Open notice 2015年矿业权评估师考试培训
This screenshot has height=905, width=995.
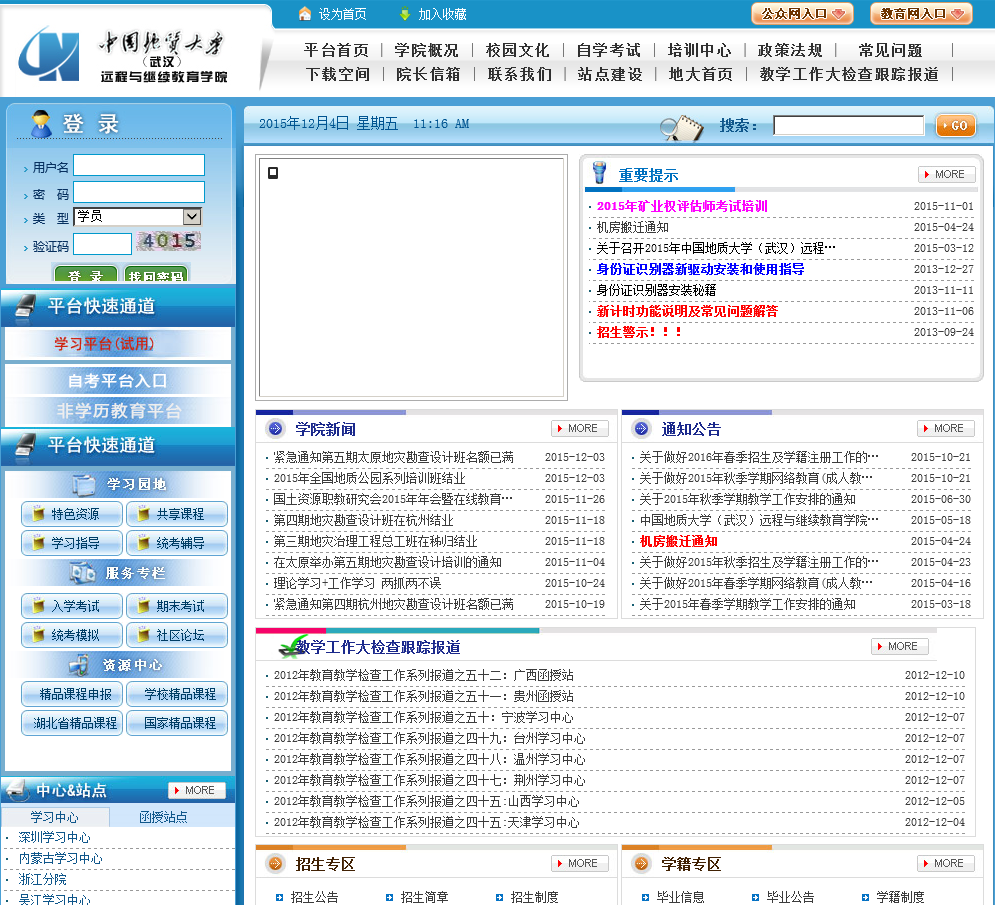(682, 206)
